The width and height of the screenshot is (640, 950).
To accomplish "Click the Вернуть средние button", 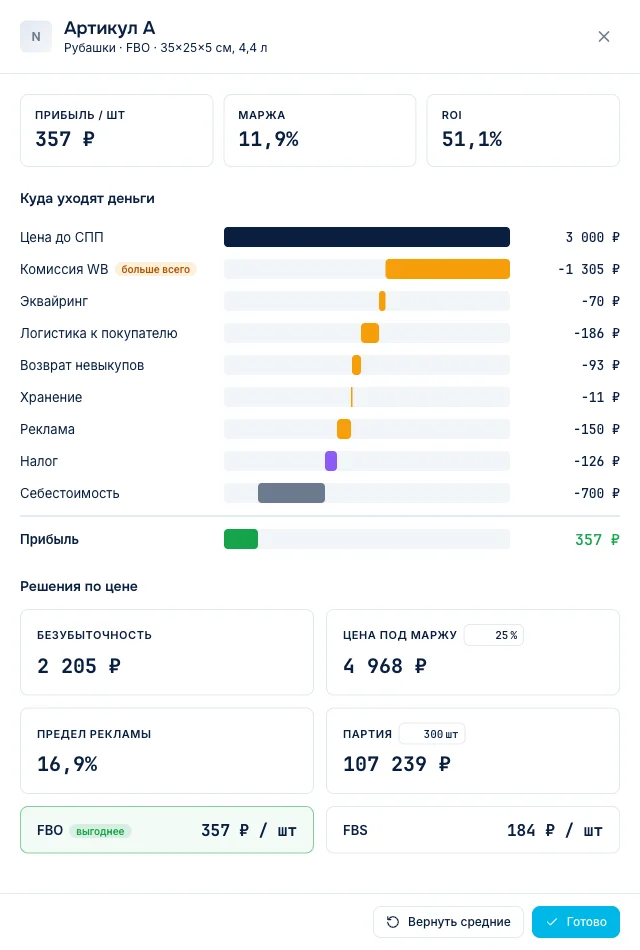I will tap(448, 922).
